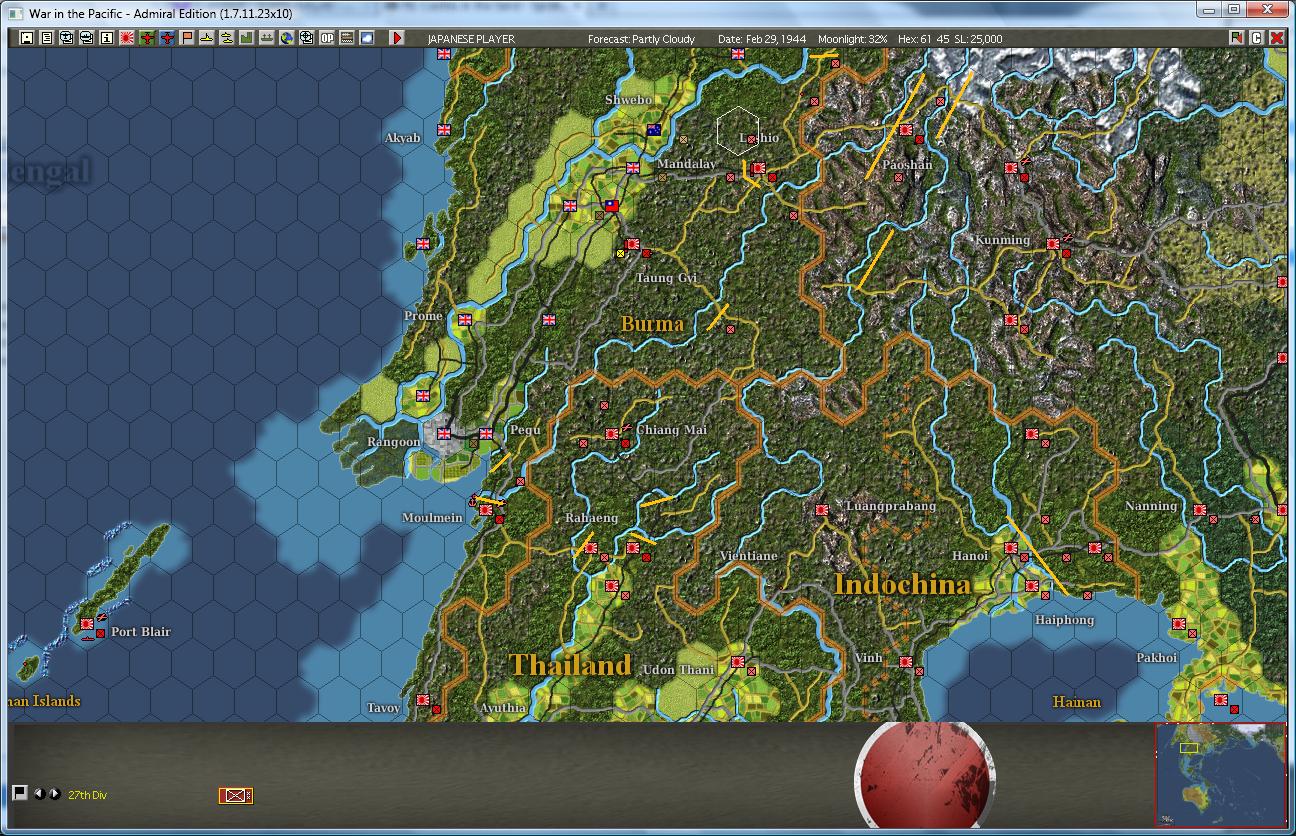1296x836 pixels.
Task: Click the Ayuthia city label
Action: (502, 708)
